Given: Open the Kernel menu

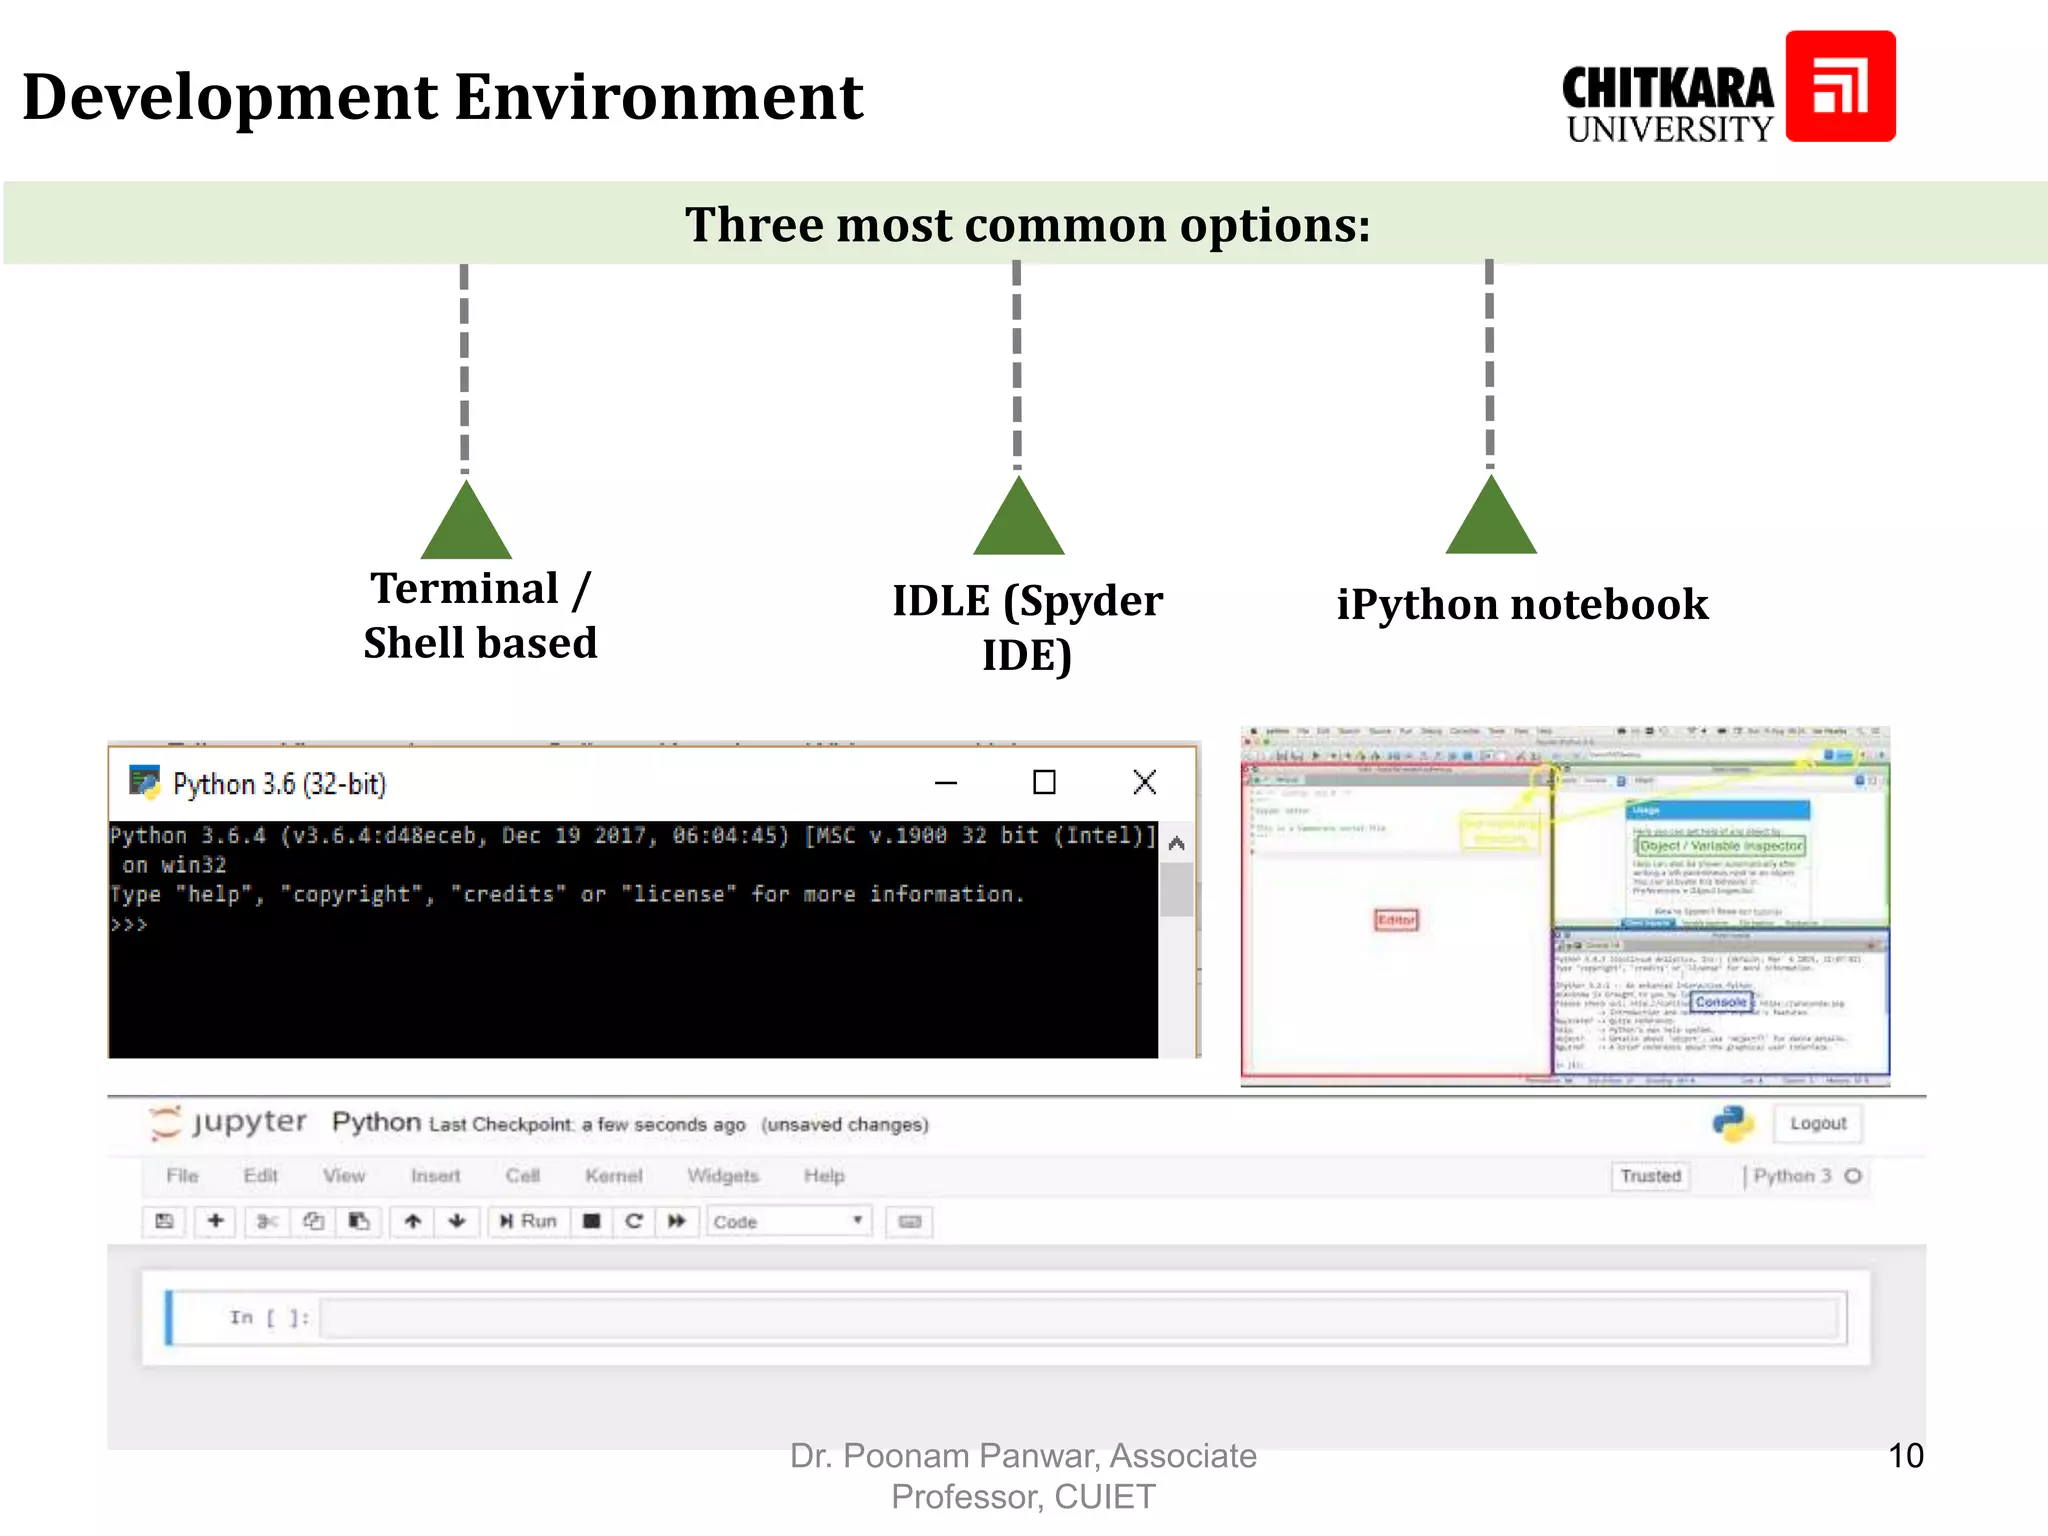Looking at the screenshot, I should coord(613,1176).
